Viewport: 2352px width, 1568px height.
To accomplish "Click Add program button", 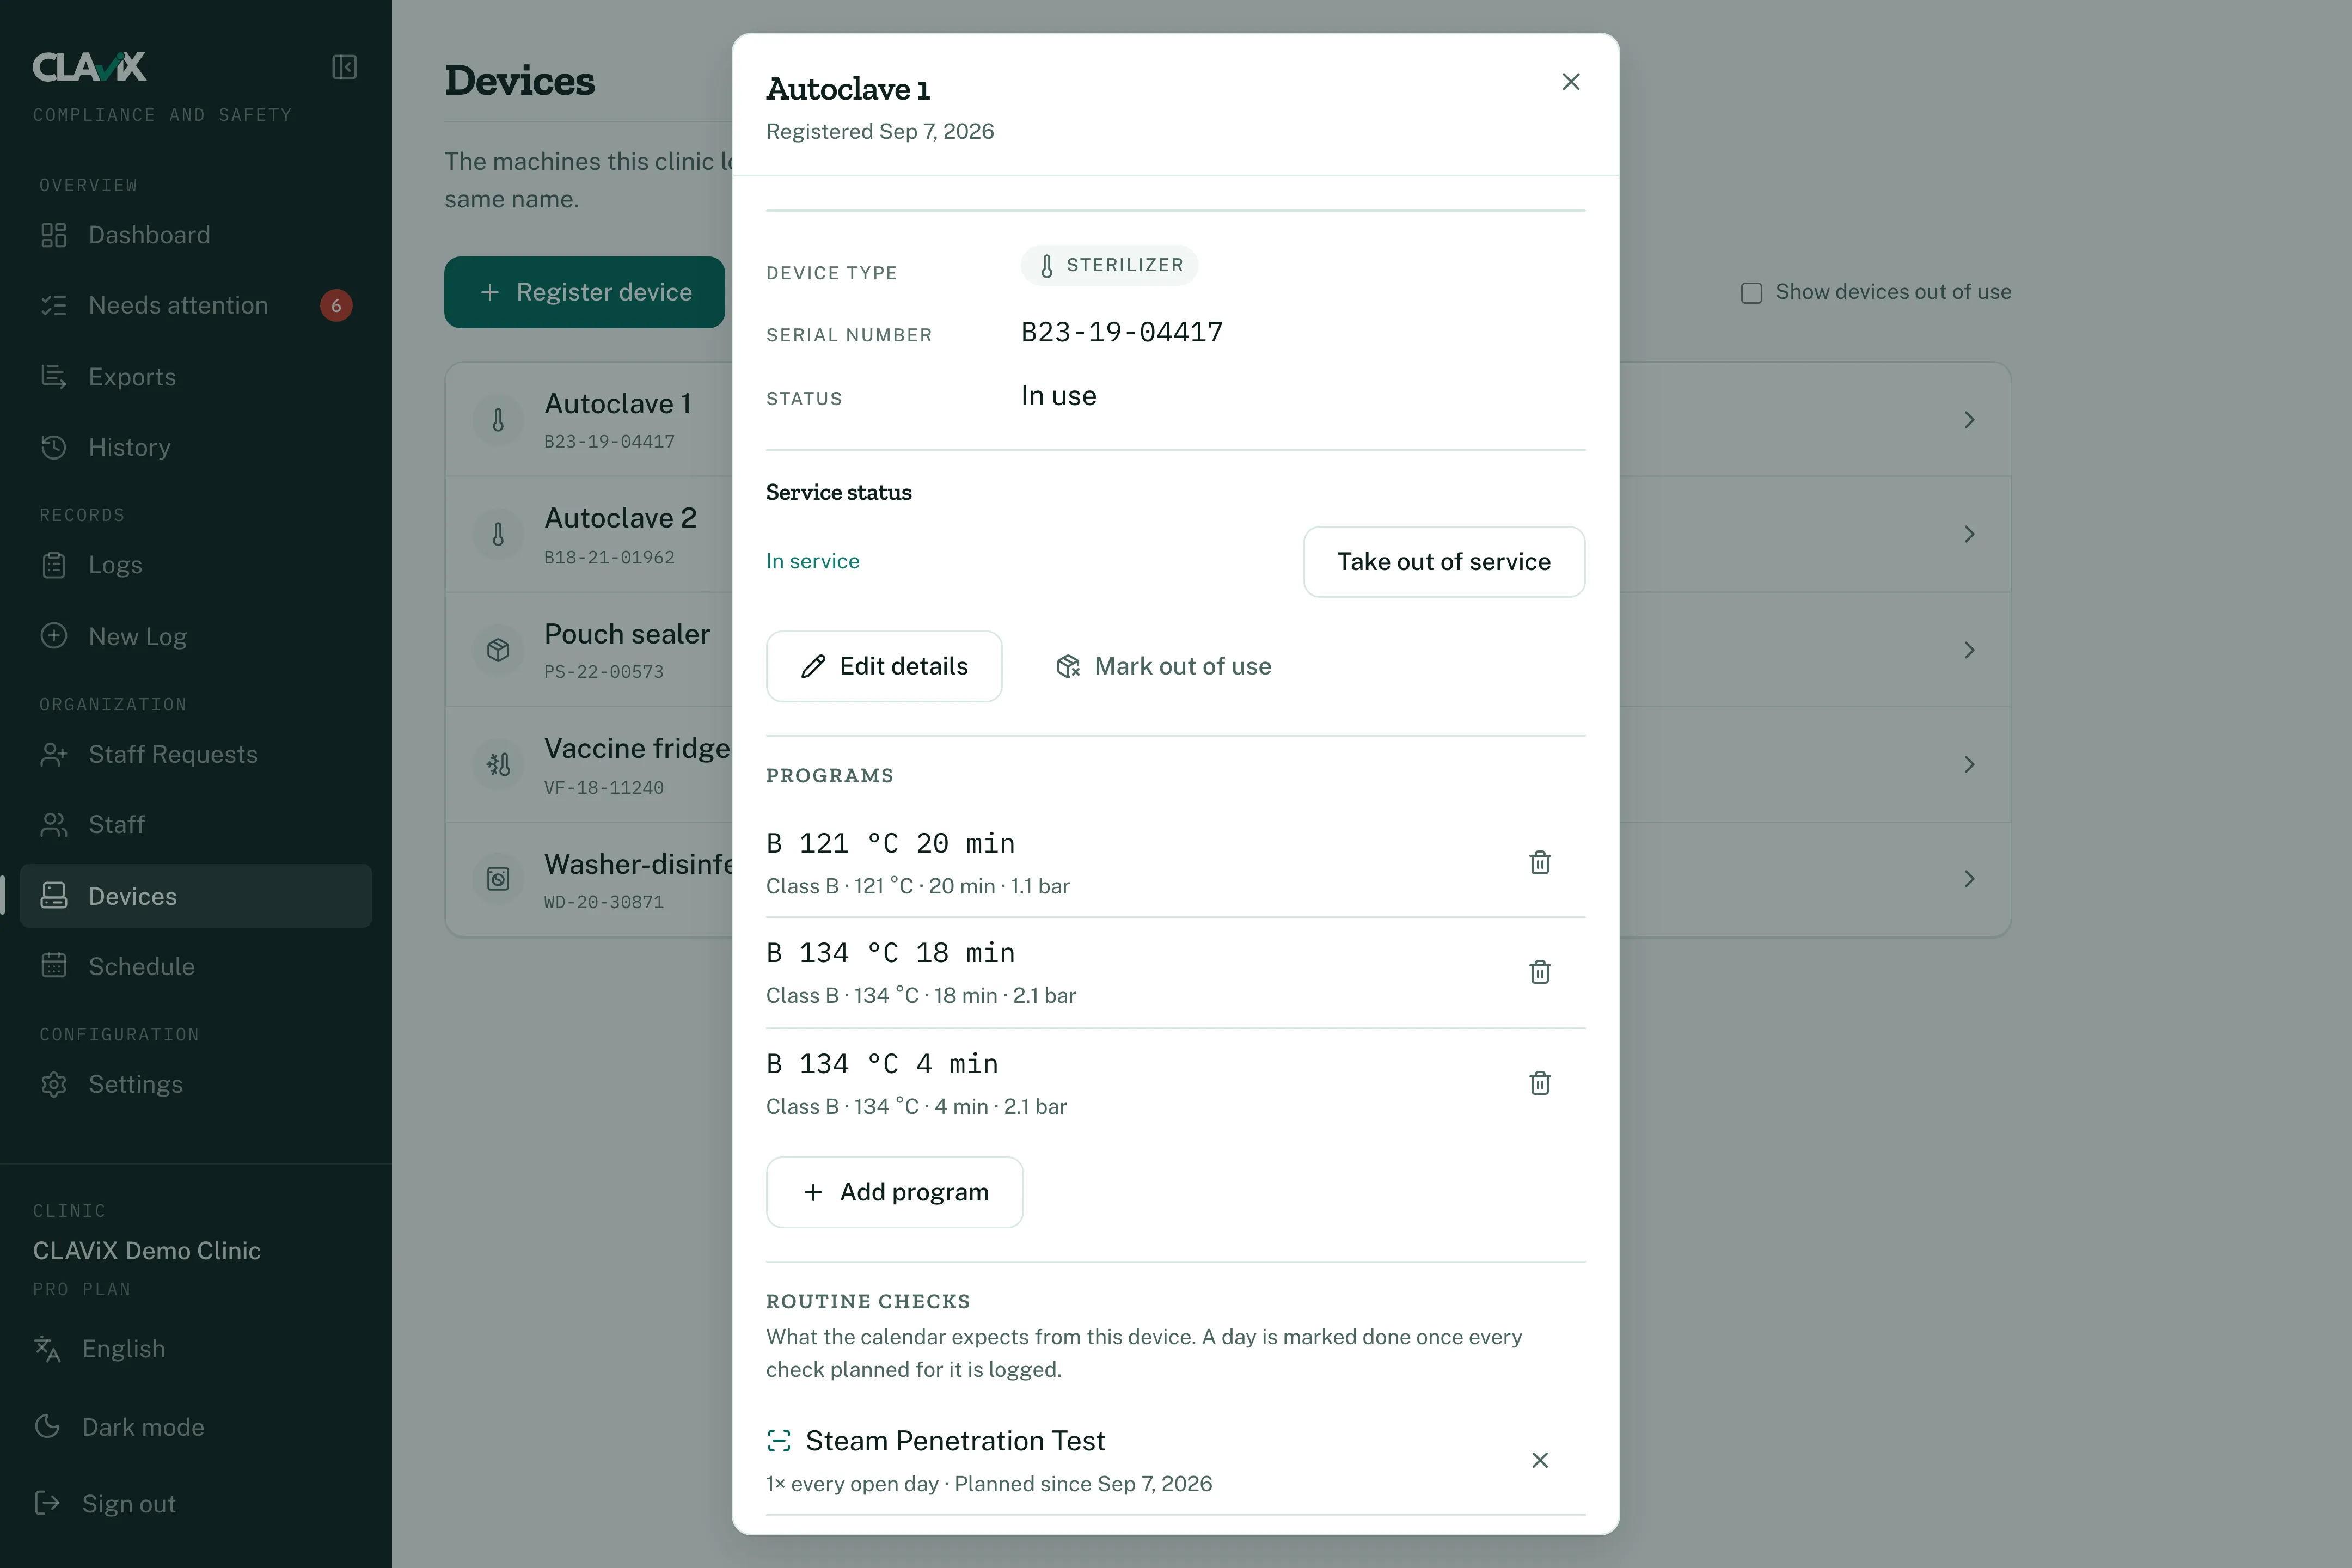I will pyautogui.click(x=895, y=1192).
